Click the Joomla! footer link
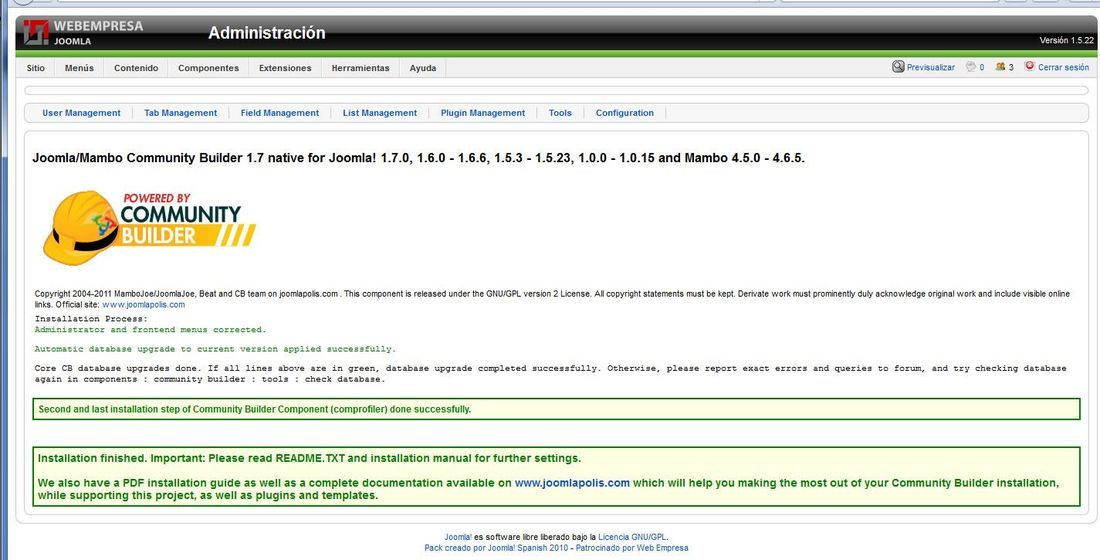Viewport: 1100px width, 560px height. pyautogui.click(x=458, y=537)
